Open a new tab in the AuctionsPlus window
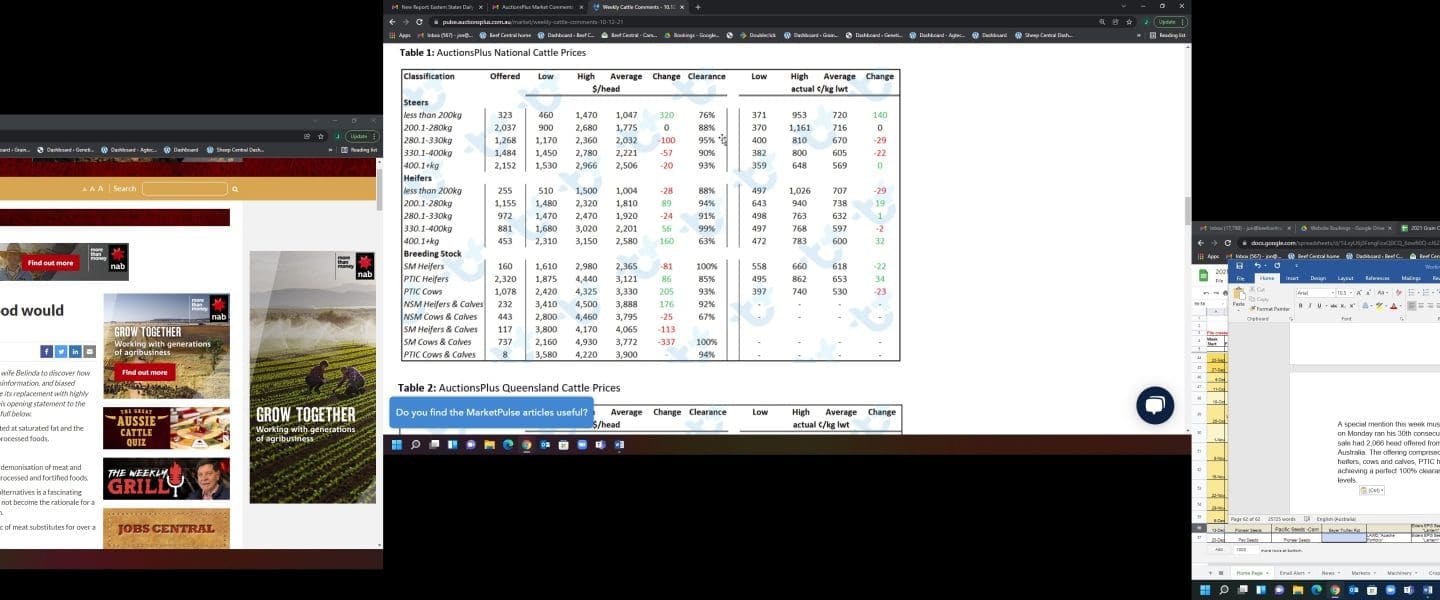 [698, 7]
